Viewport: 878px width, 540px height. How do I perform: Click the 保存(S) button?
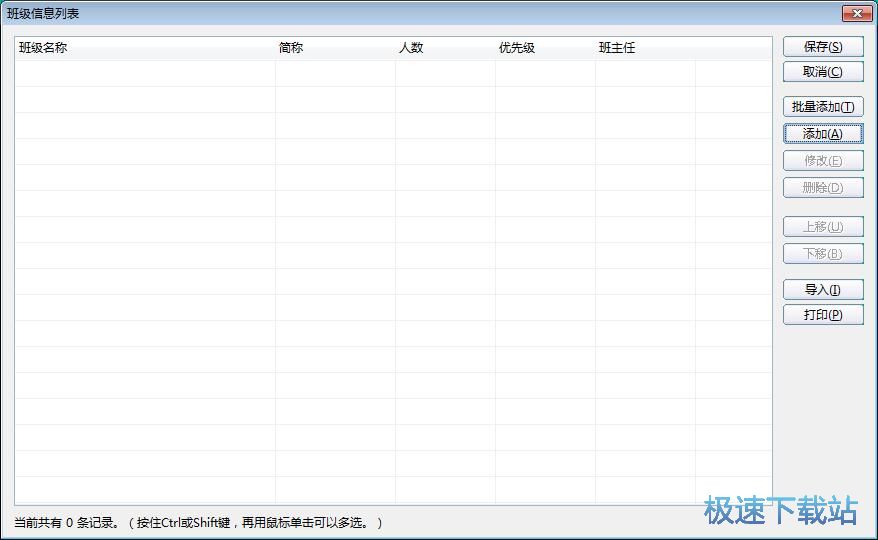pyautogui.click(x=823, y=46)
